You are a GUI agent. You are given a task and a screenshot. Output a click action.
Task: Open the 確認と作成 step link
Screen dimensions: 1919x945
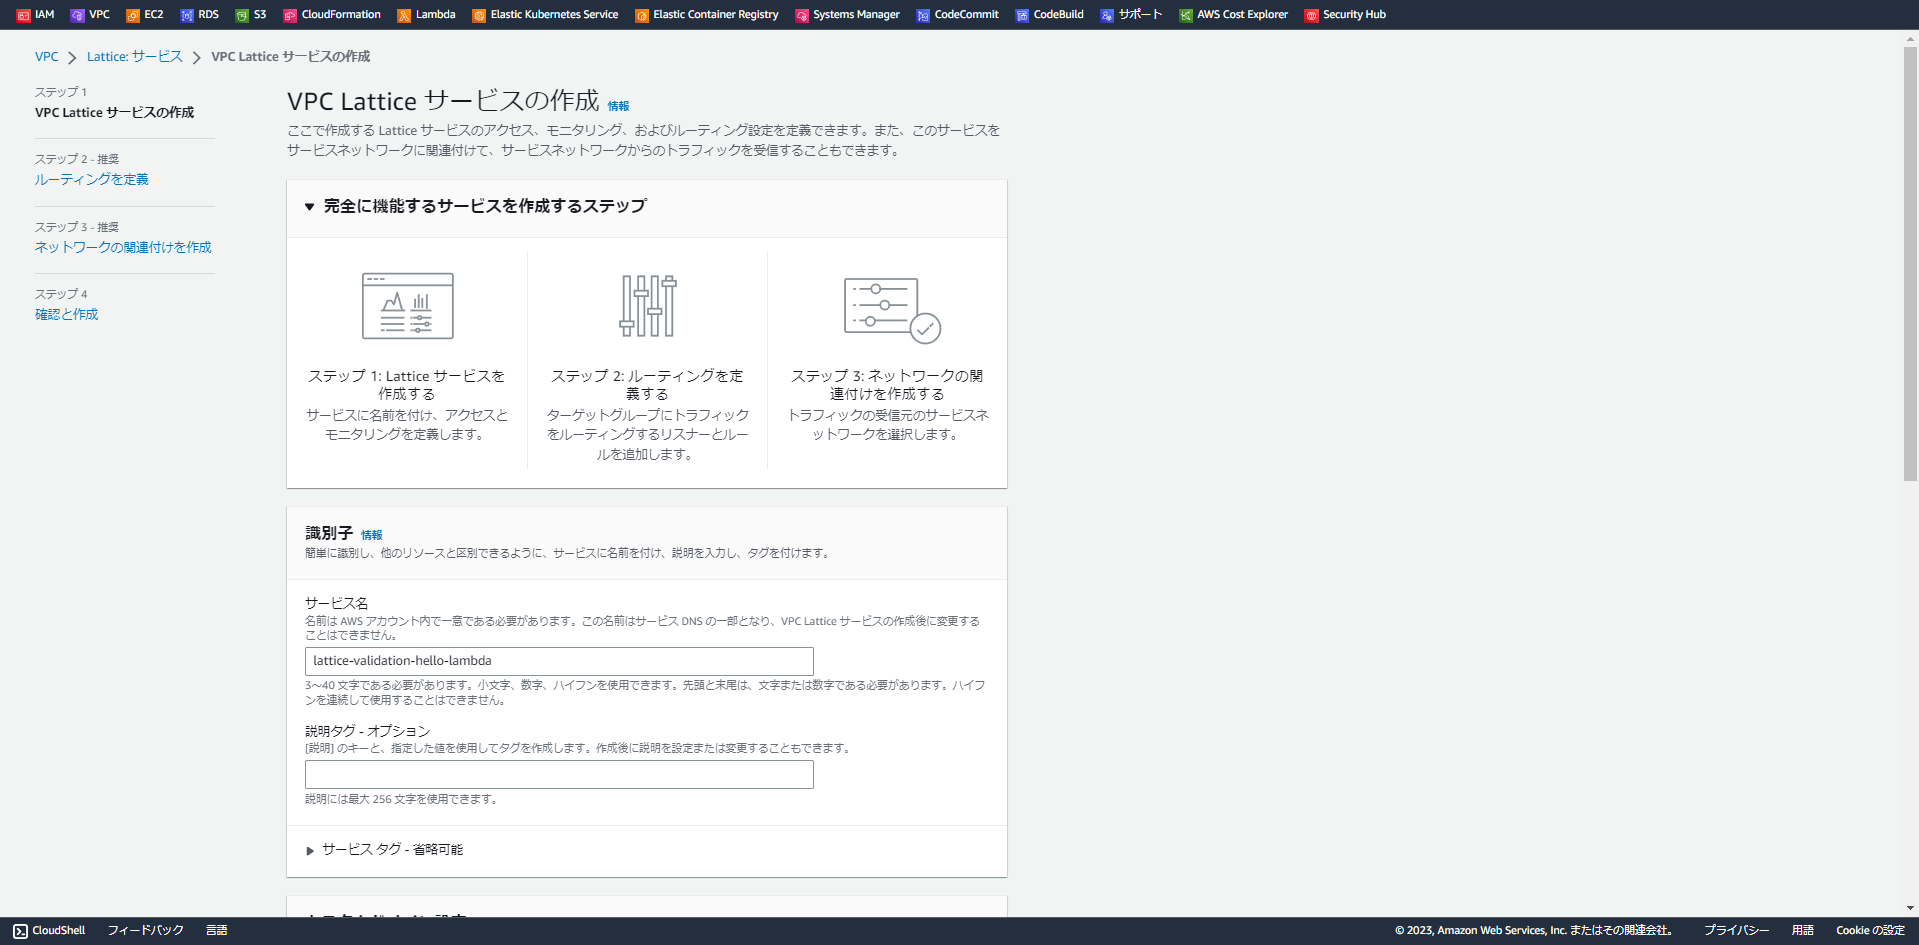[67, 315]
